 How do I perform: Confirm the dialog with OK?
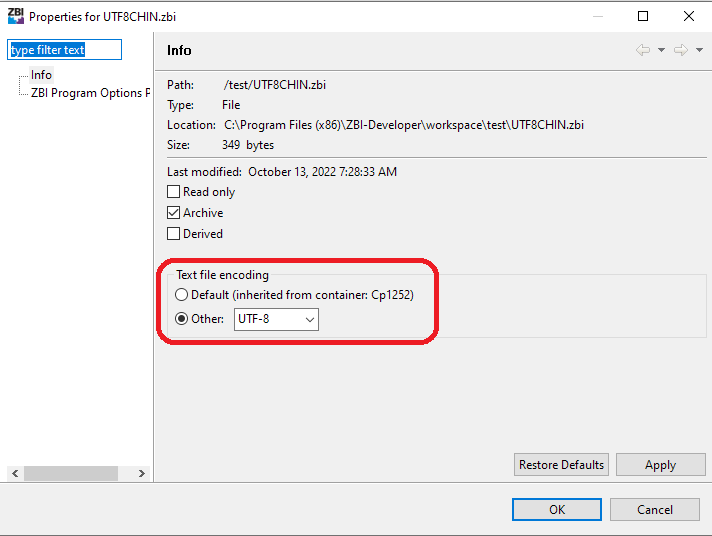(557, 509)
